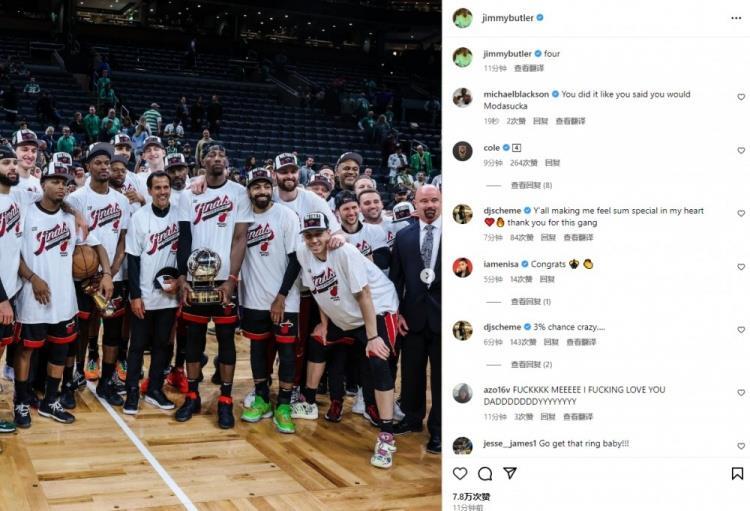
Task: Open the three-dot more options menu
Action: coord(736,18)
